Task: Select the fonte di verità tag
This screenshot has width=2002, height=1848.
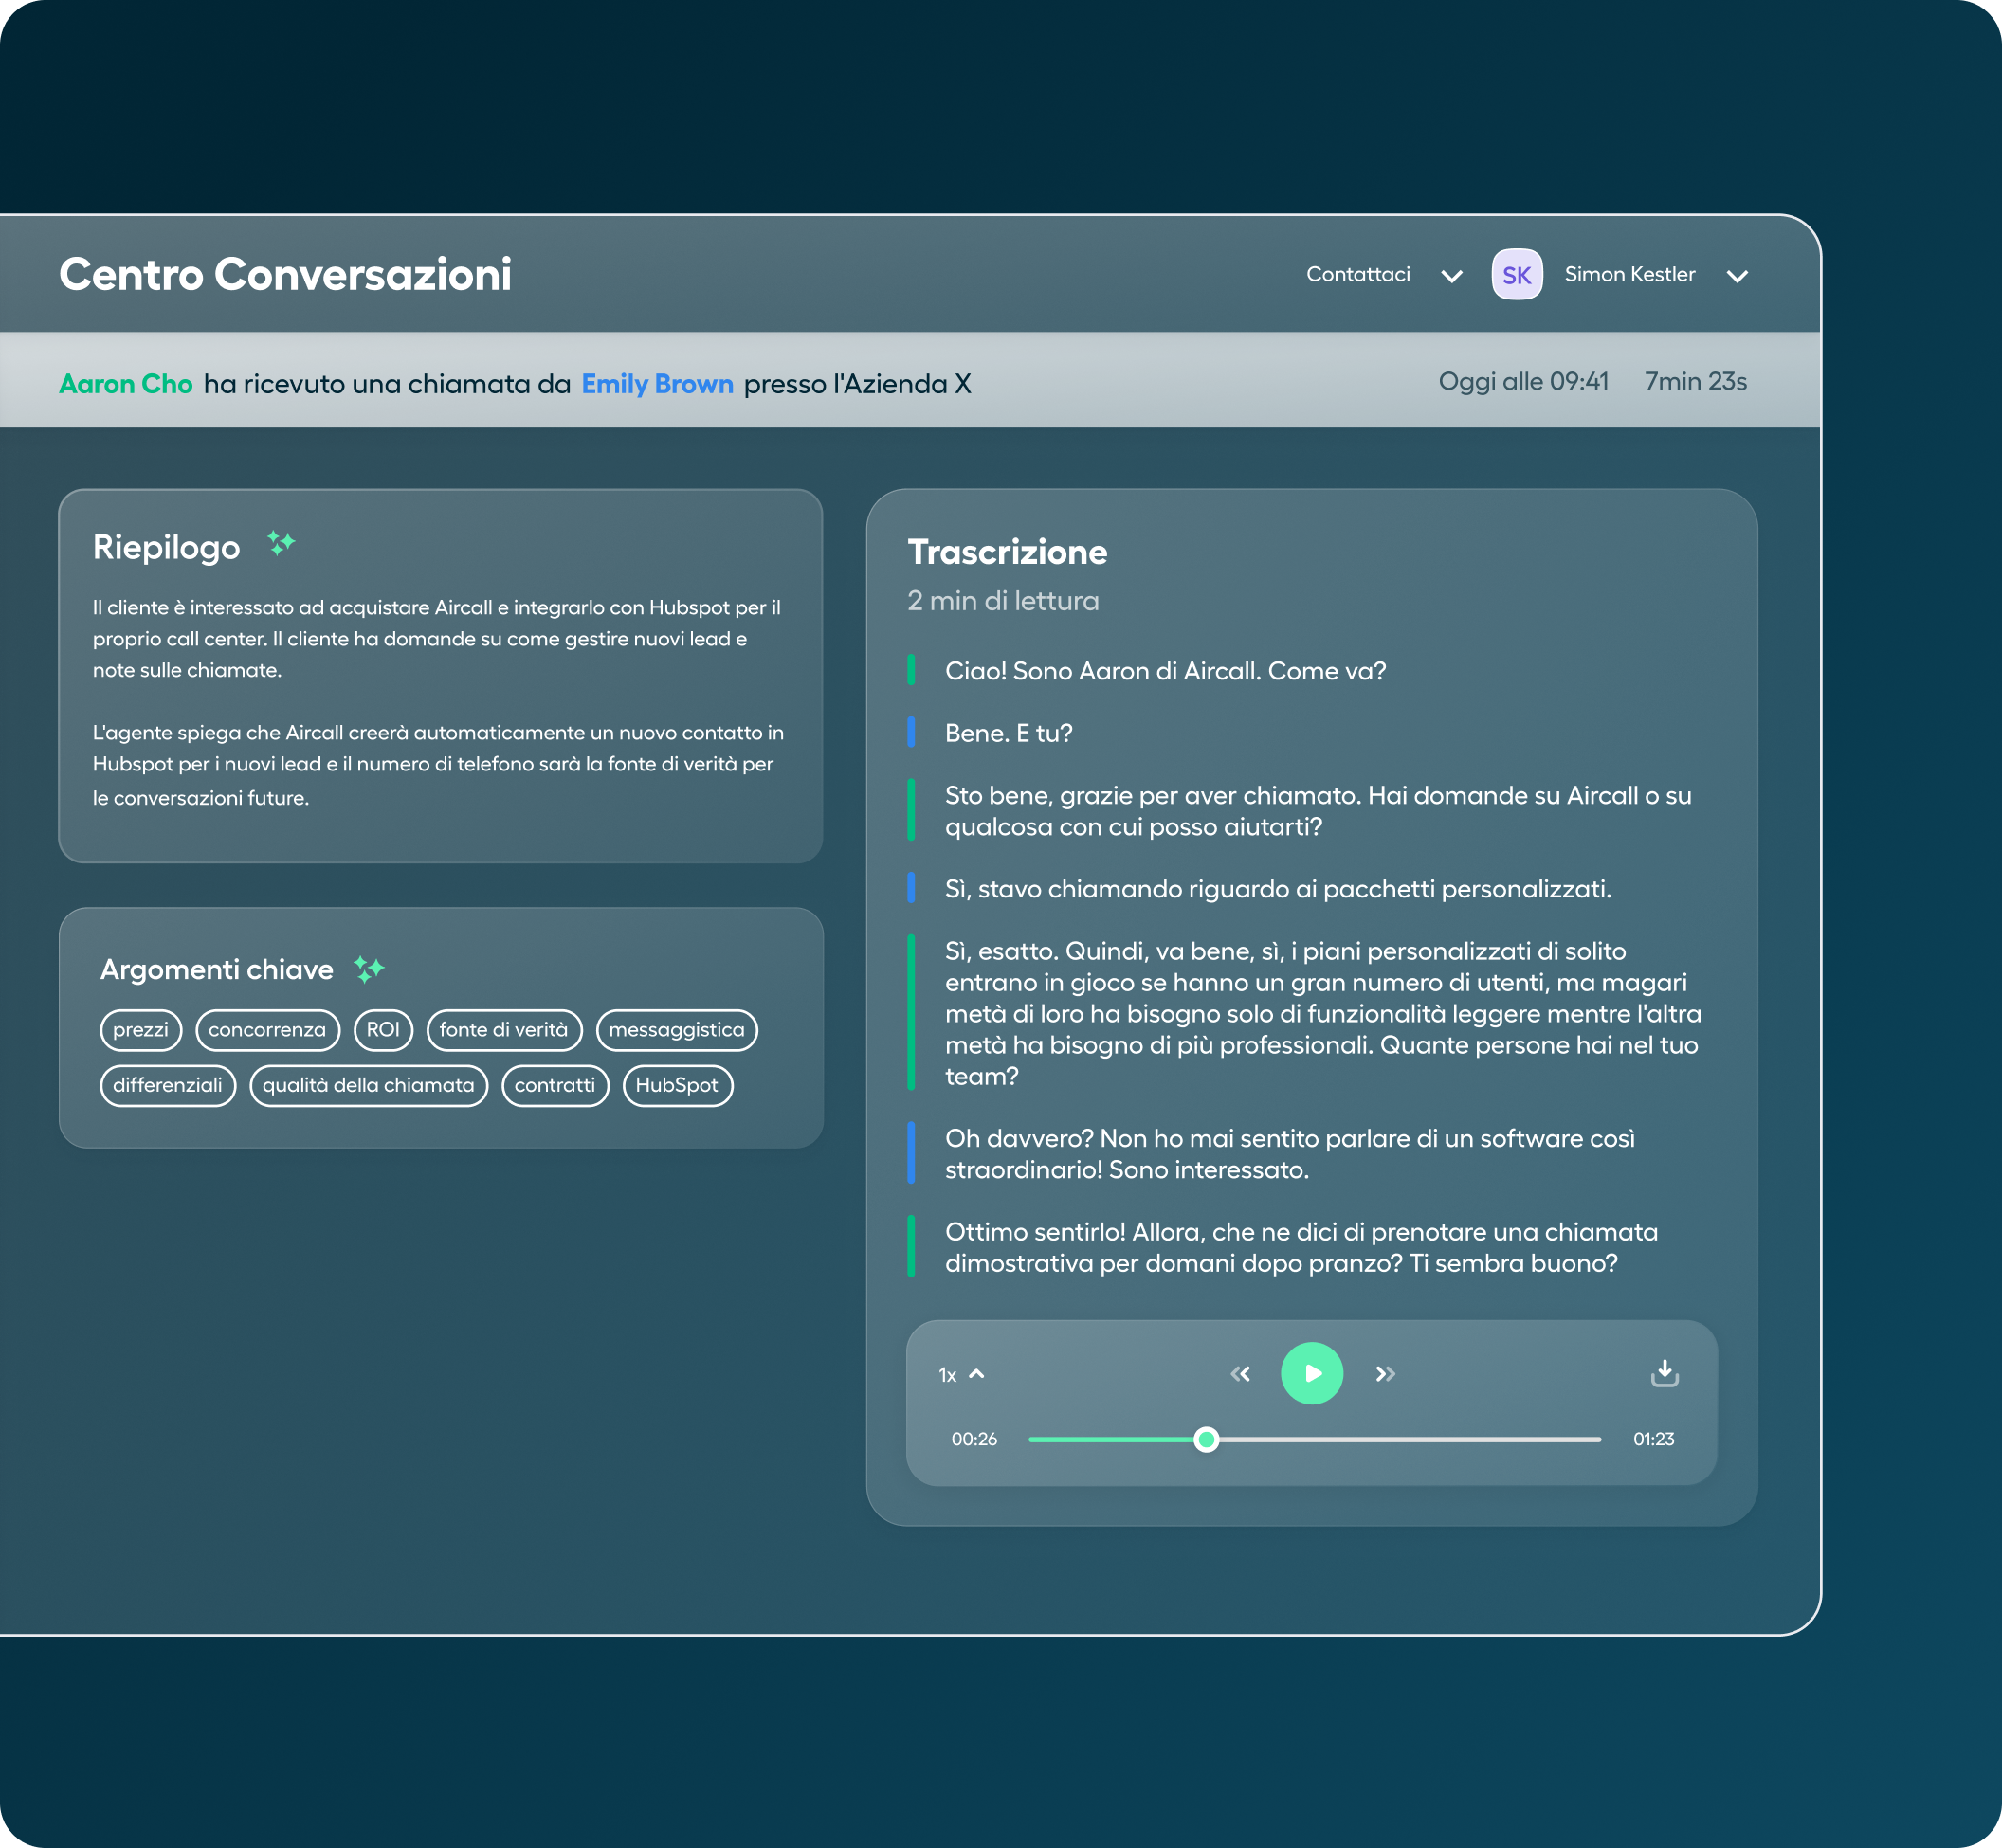Action: coord(504,1030)
